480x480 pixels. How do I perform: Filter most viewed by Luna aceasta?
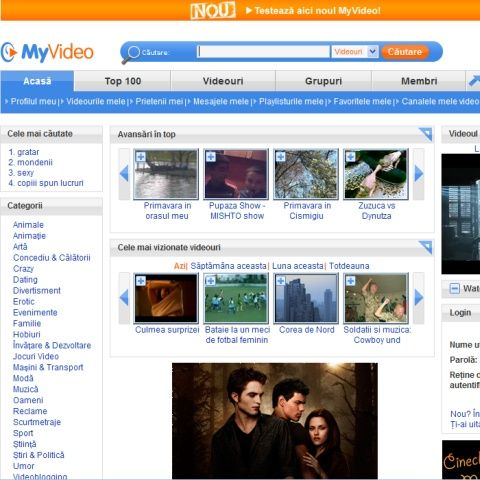coord(298,266)
